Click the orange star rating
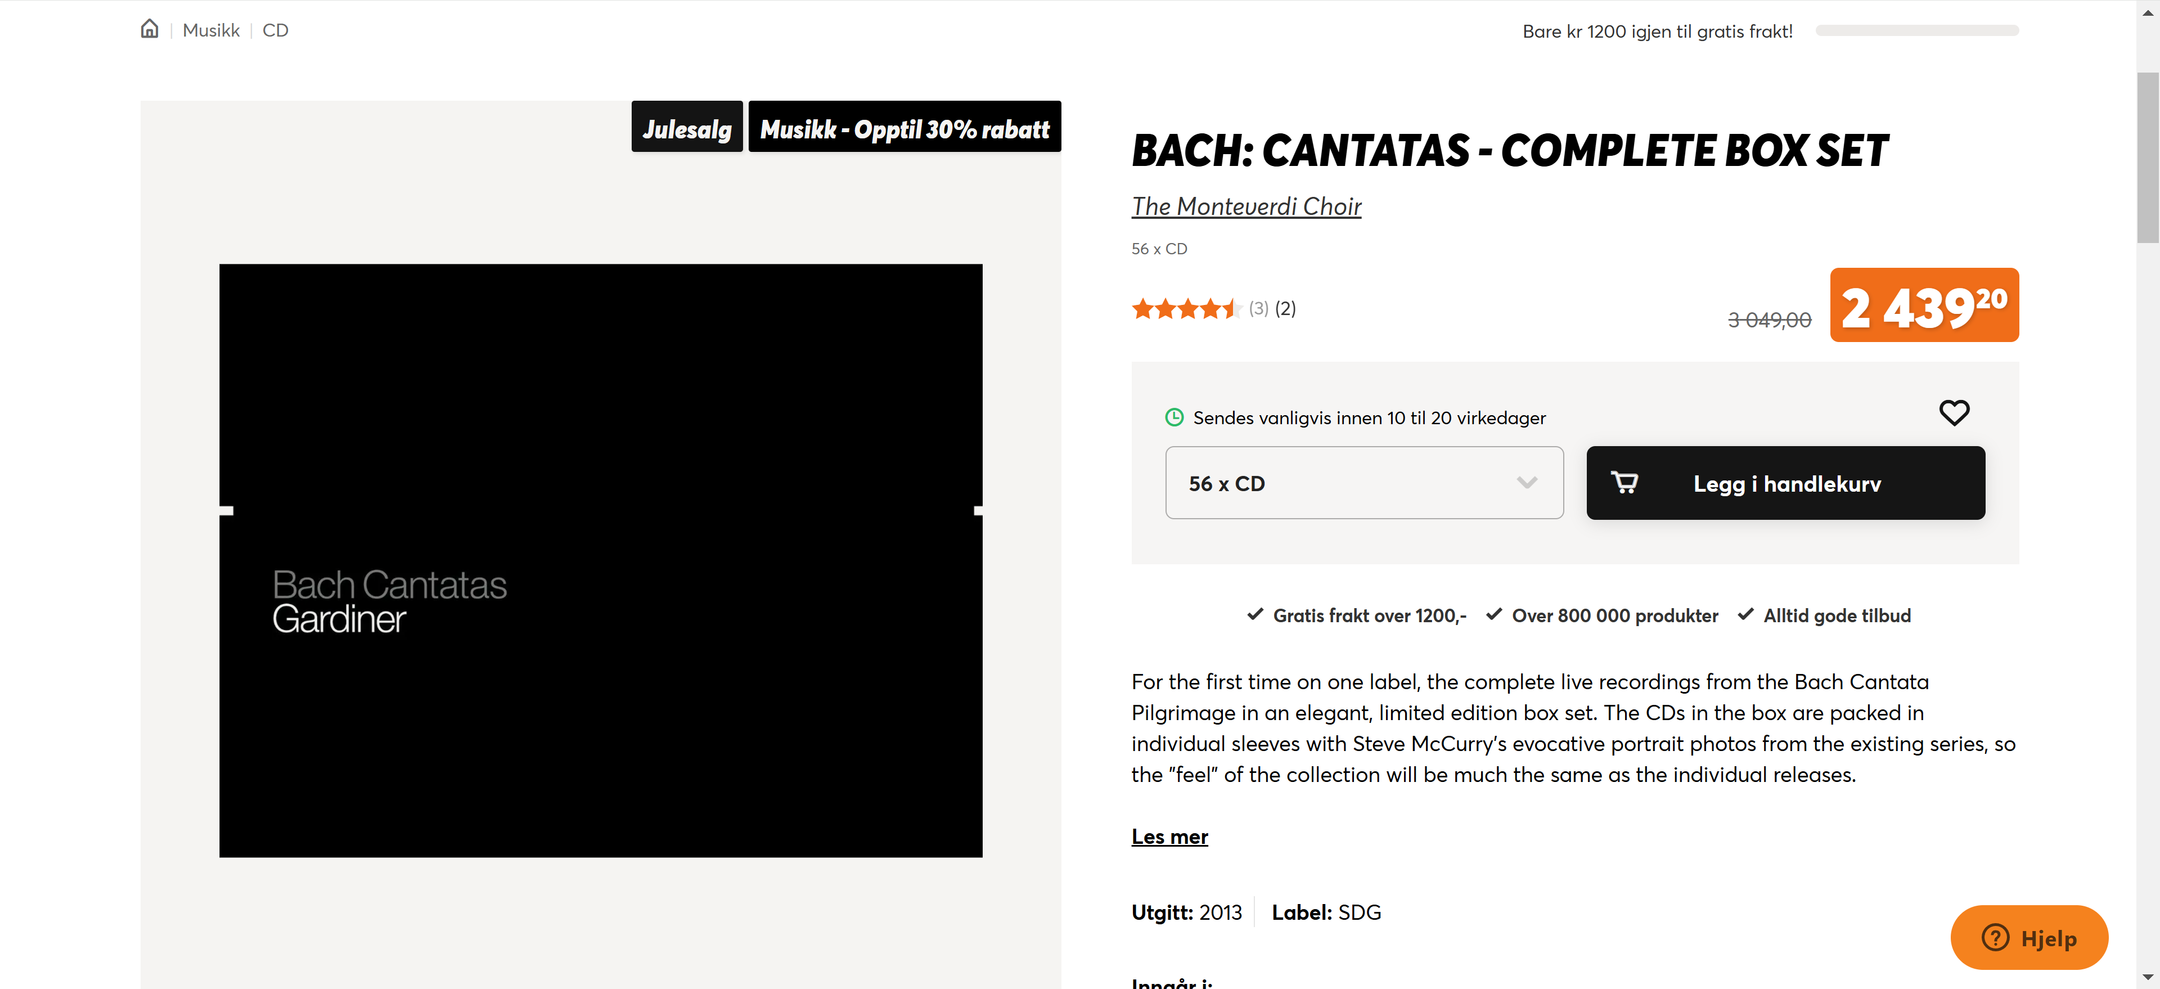The width and height of the screenshot is (2160, 989). (1186, 309)
